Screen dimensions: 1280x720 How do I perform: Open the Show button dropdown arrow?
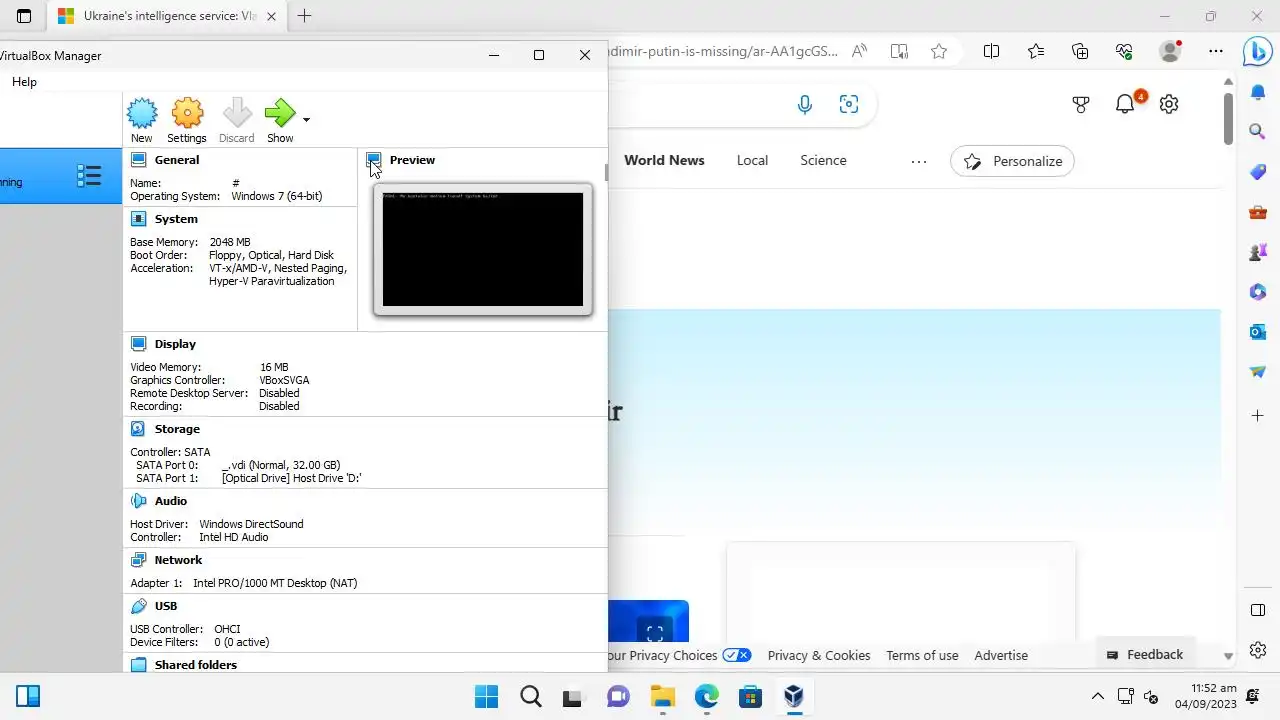pos(306,119)
